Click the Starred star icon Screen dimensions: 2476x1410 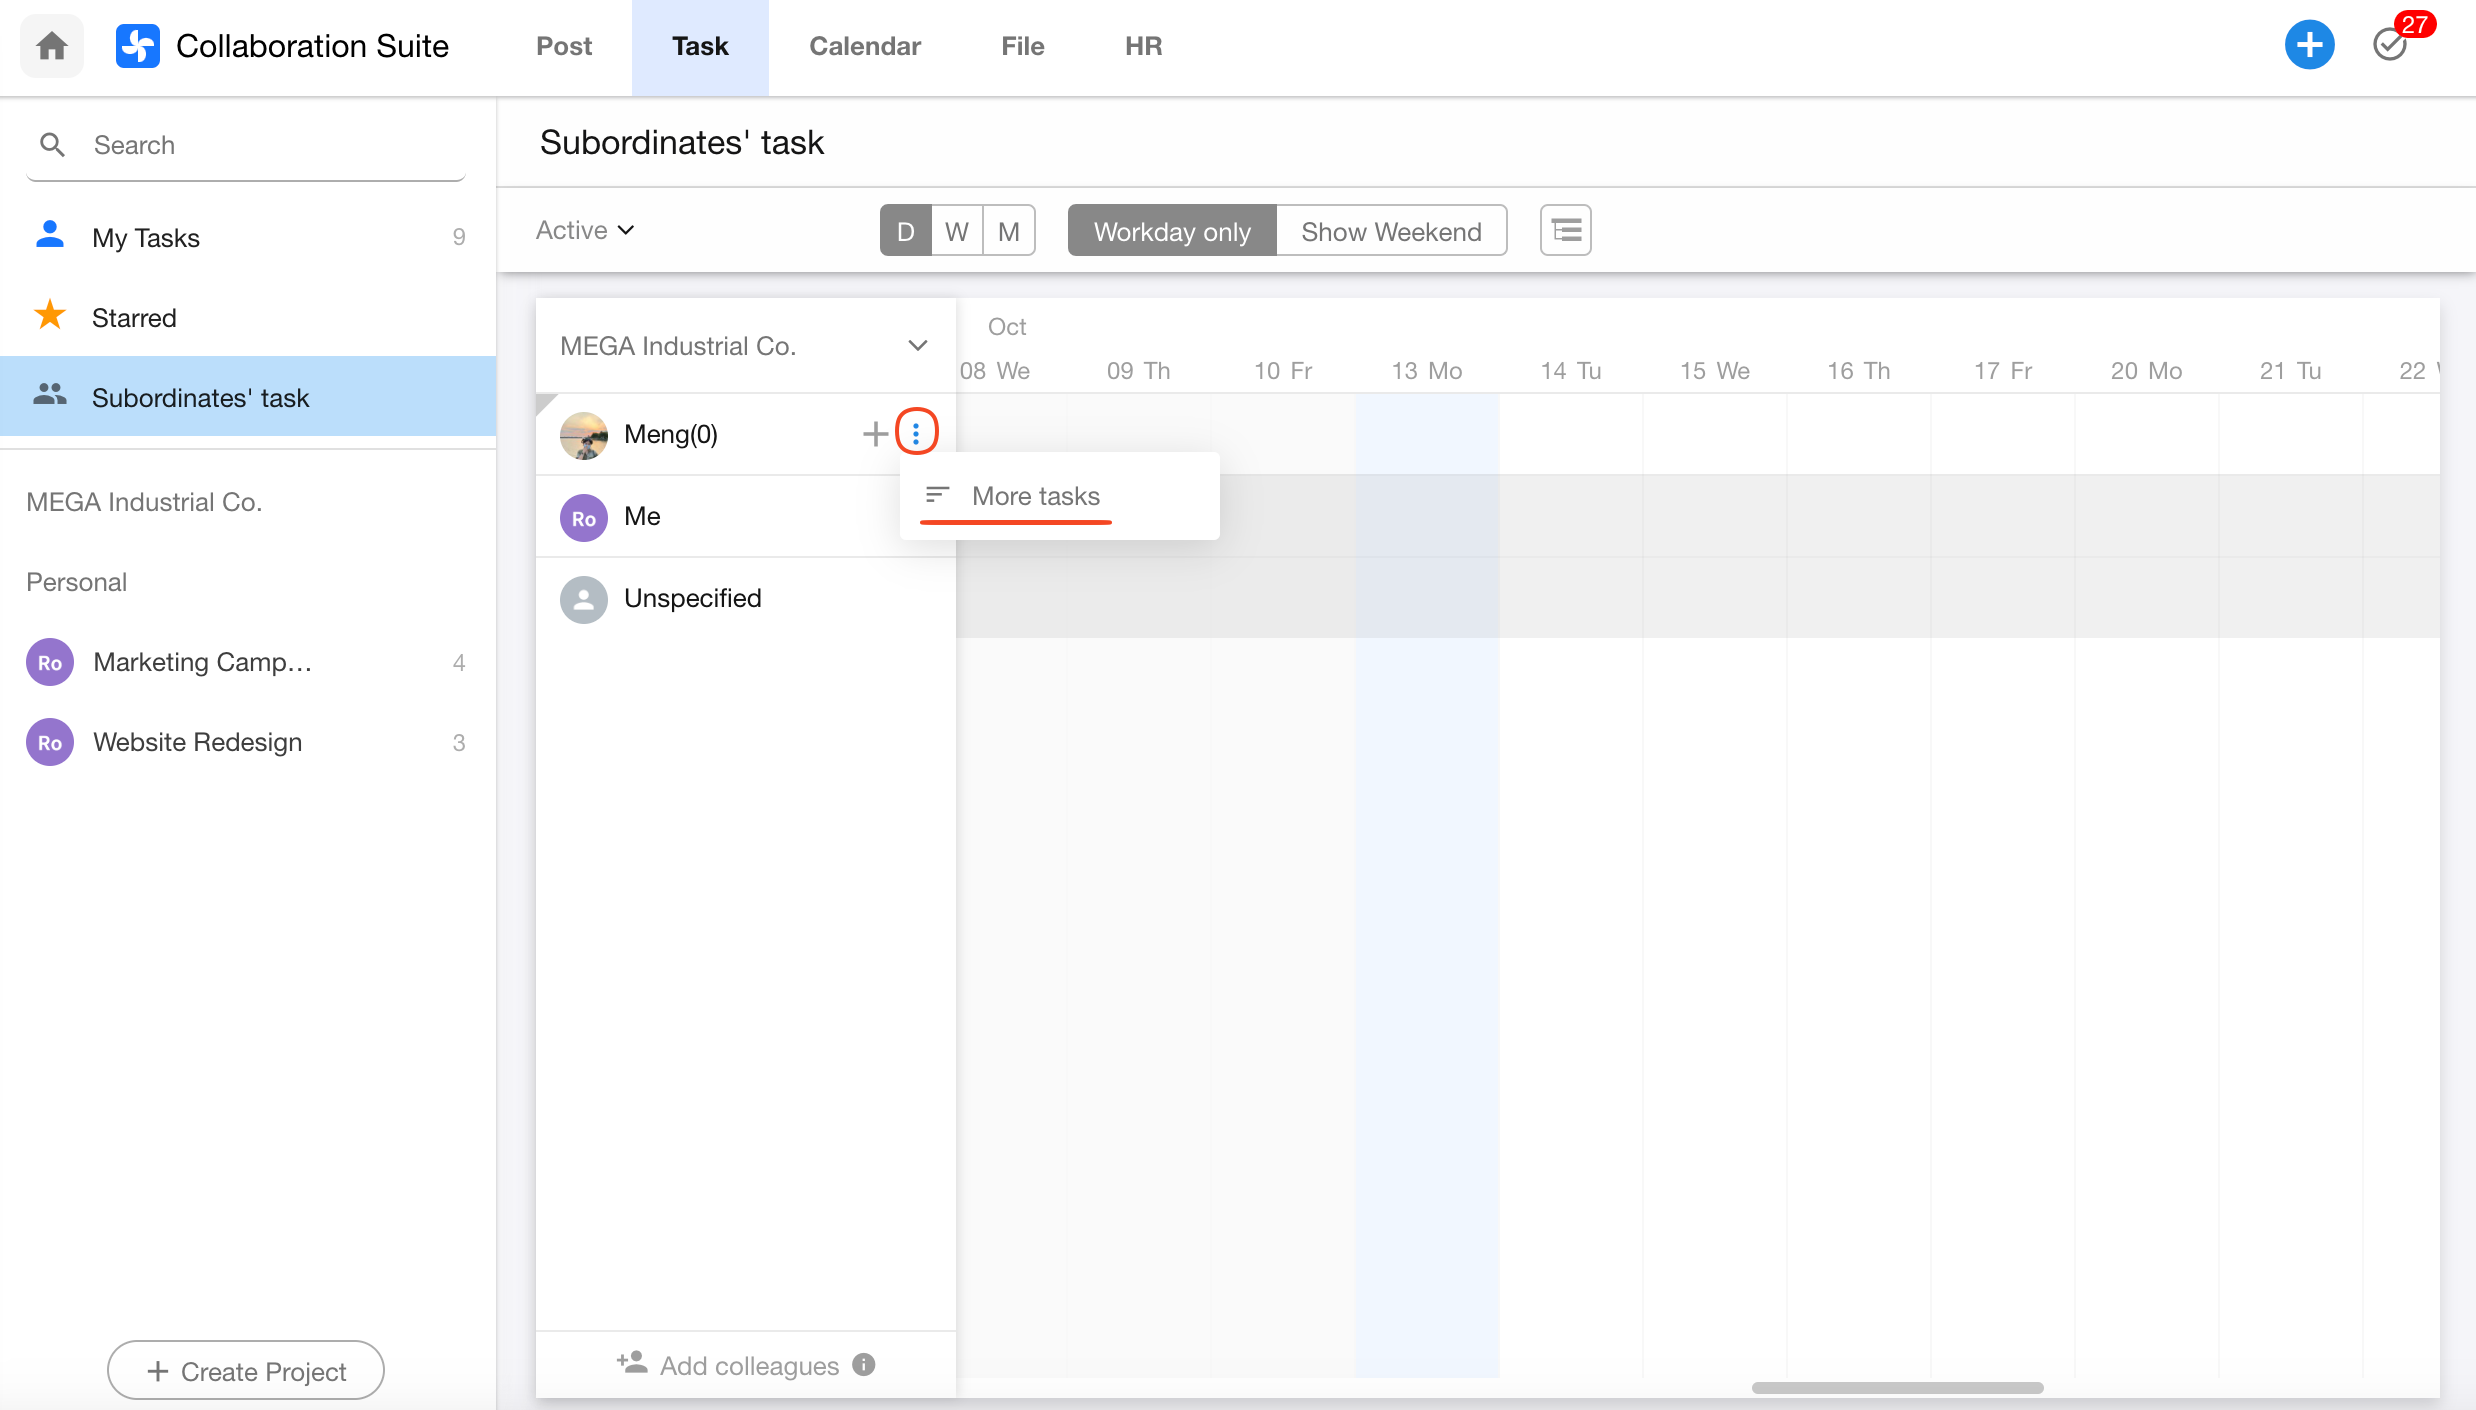click(x=50, y=316)
